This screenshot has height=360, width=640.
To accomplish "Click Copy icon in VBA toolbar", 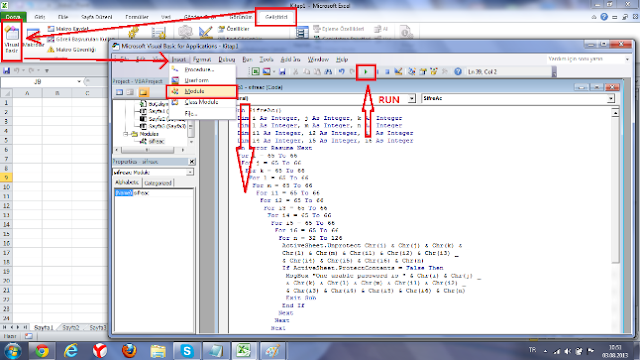I will tap(306, 72).
